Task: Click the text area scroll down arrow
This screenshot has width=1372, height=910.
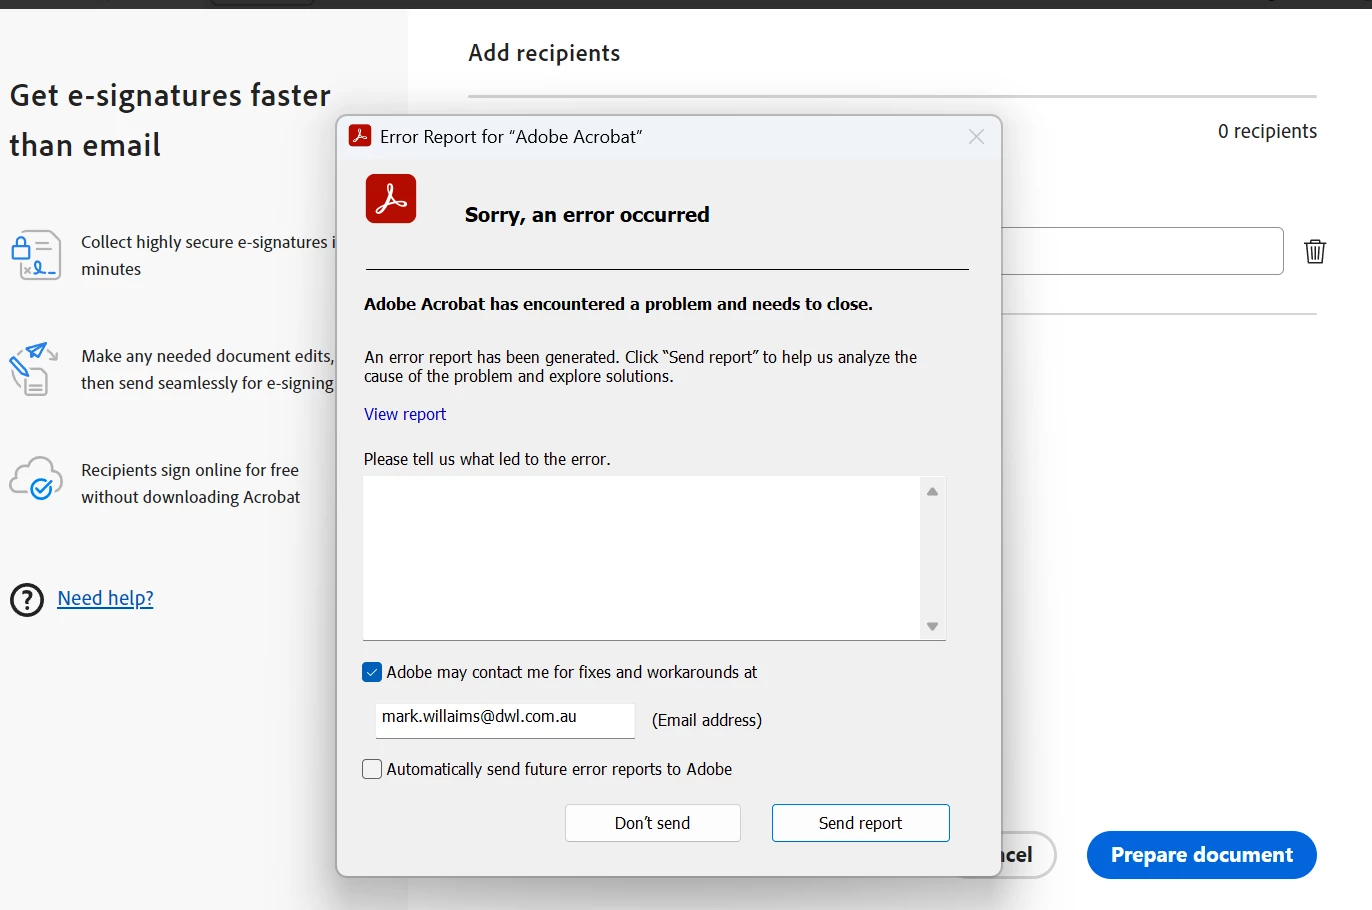Action: point(932,626)
